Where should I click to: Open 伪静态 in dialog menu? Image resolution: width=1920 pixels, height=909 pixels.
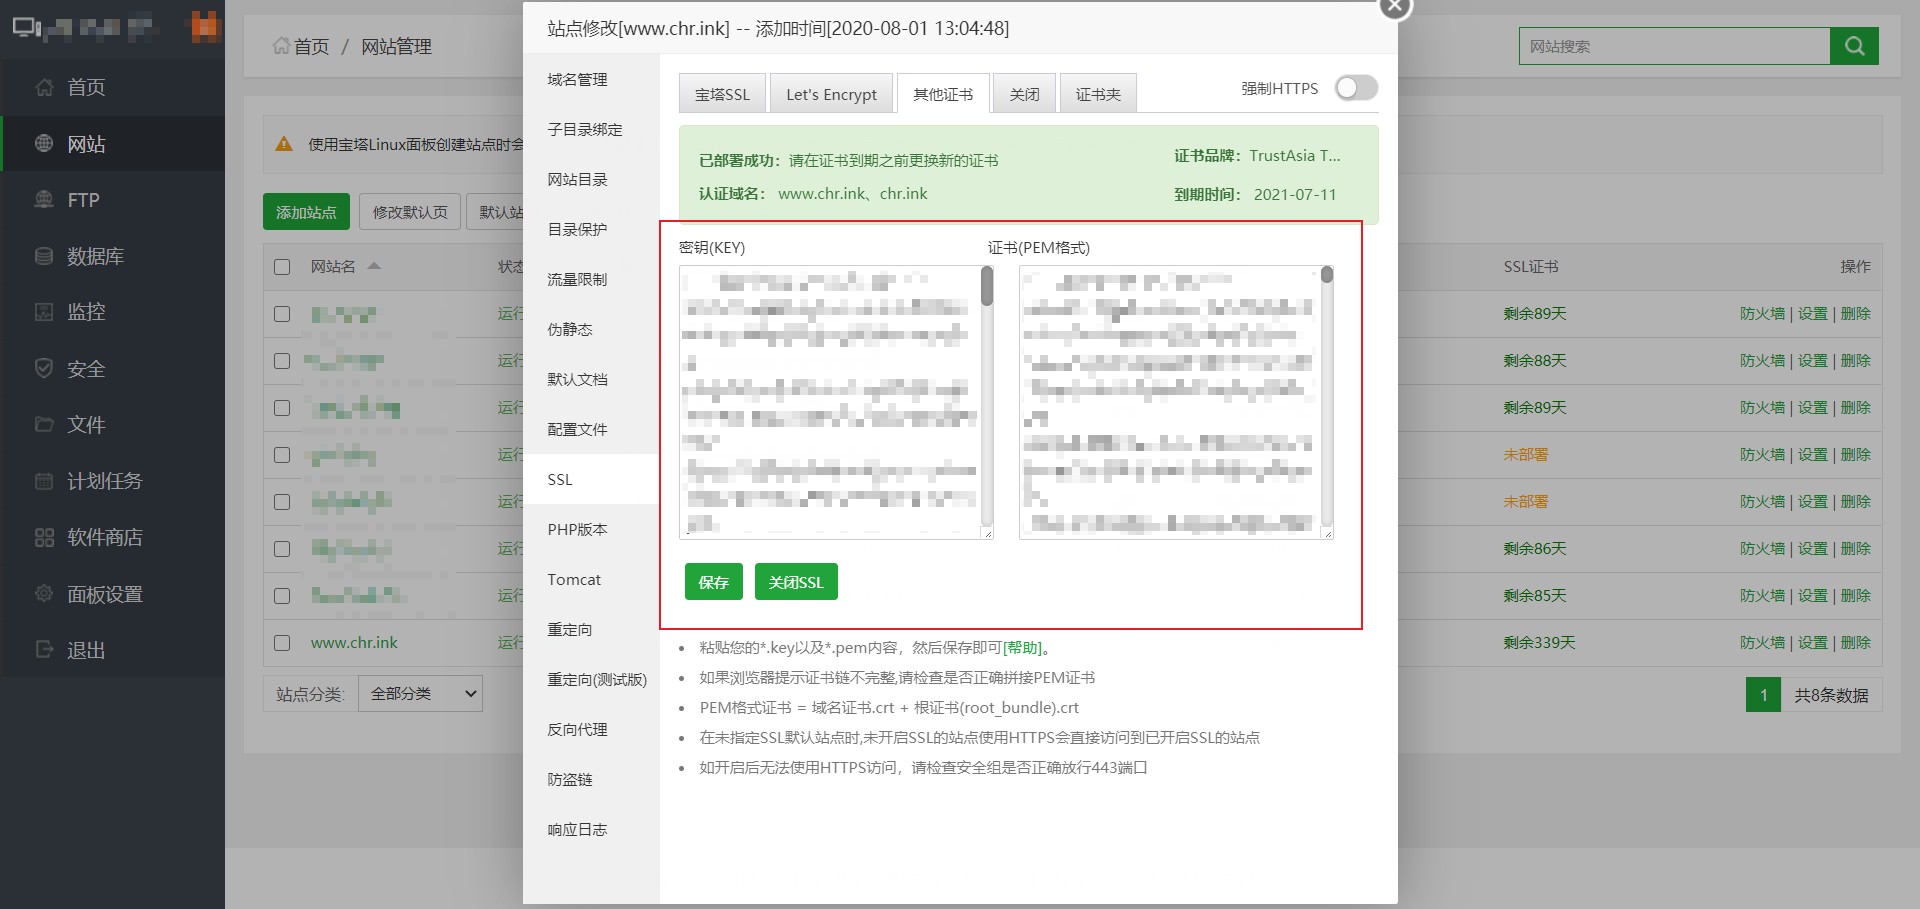[x=591, y=329]
